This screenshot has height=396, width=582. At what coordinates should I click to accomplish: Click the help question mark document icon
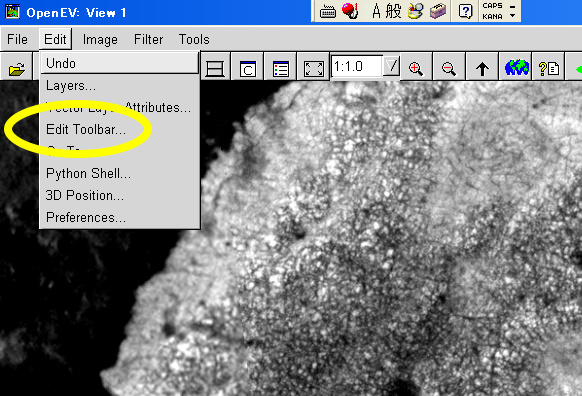pyautogui.click(x=549, y=69)
